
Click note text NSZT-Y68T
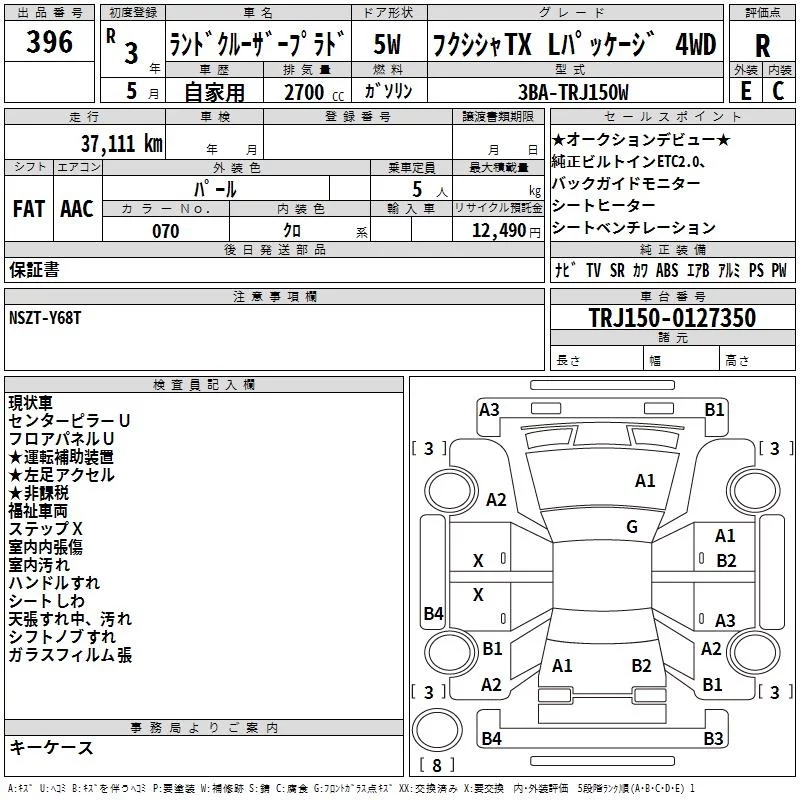click(x=45, y=318)
